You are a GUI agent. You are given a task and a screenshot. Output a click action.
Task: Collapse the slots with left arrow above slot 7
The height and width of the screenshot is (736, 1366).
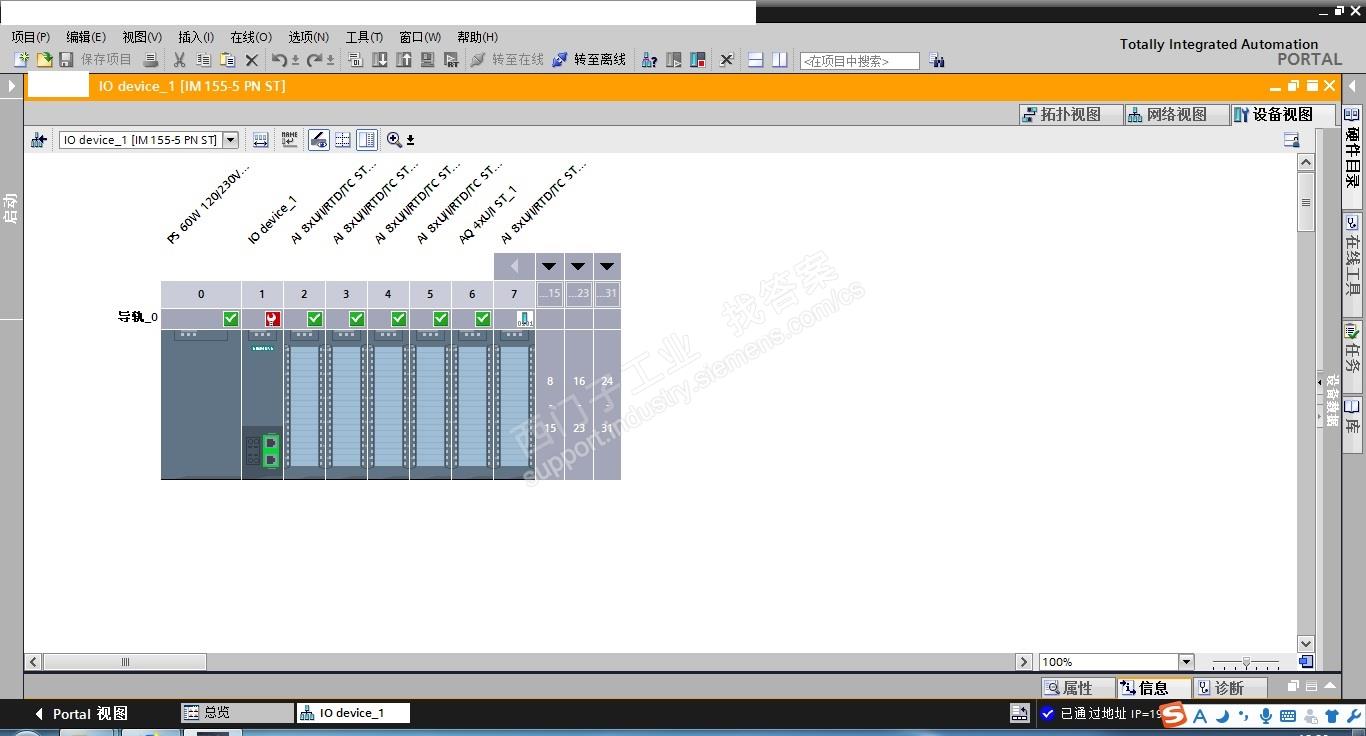pos(514,266)
